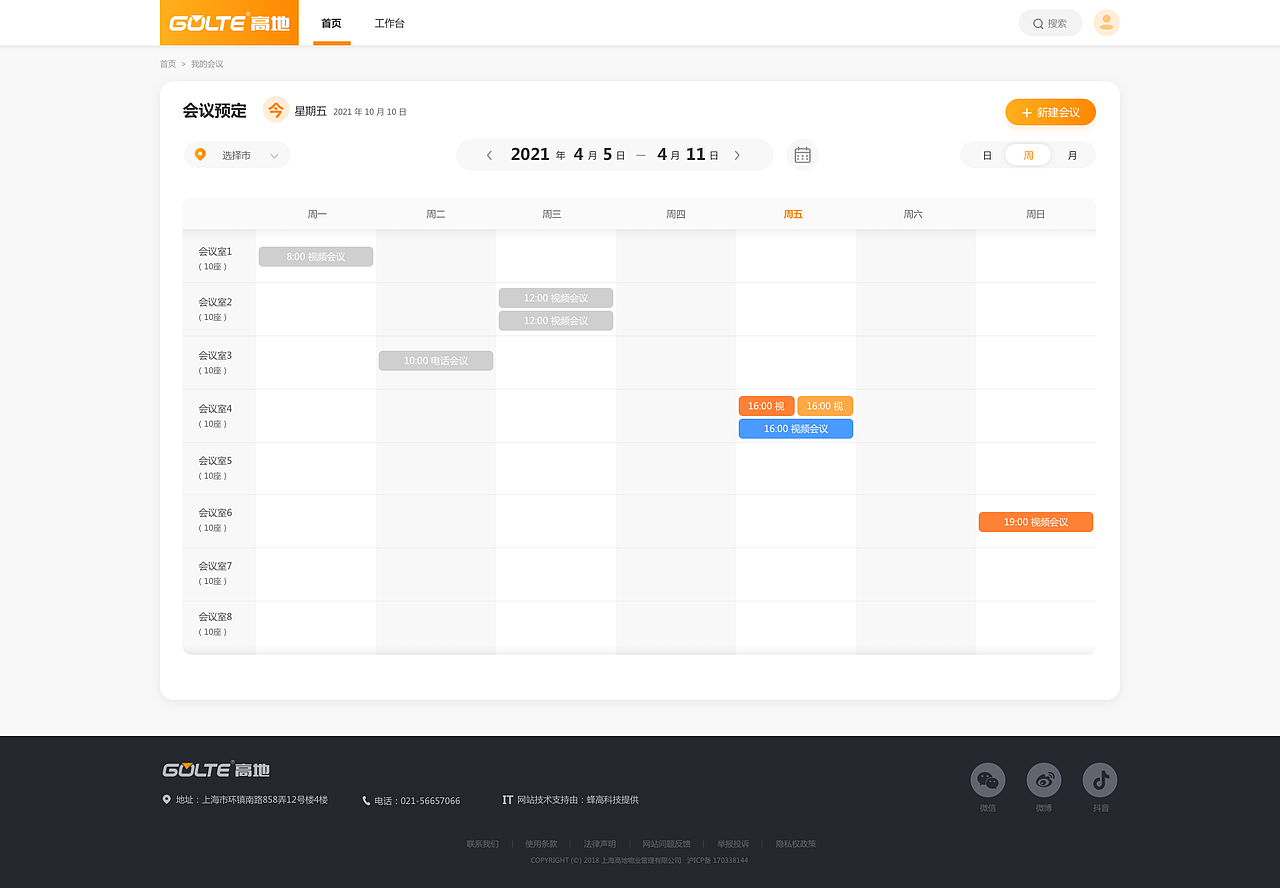This screenshot has width=1280, height=888.
Task: Click the 周六 column header
Action: (913, 214)
